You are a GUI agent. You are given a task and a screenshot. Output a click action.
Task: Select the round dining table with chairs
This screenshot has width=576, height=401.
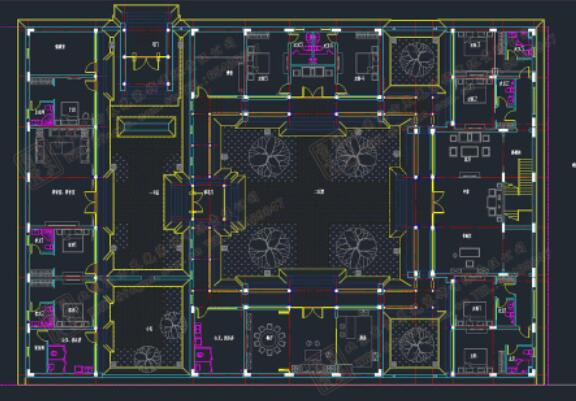click(x=270, y=340)
